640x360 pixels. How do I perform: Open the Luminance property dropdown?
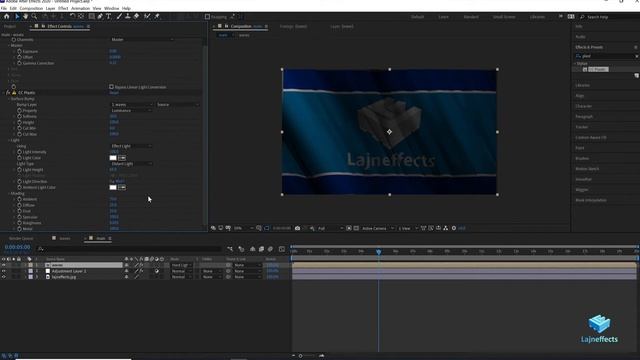[x=131, y=111]
